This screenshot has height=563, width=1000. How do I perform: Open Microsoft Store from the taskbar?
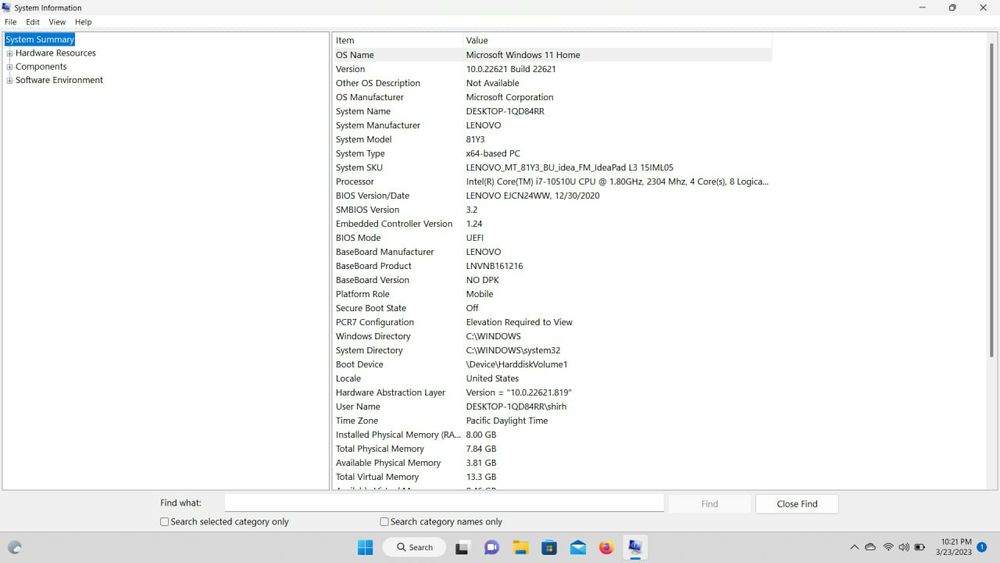click(x=549, y=547)
